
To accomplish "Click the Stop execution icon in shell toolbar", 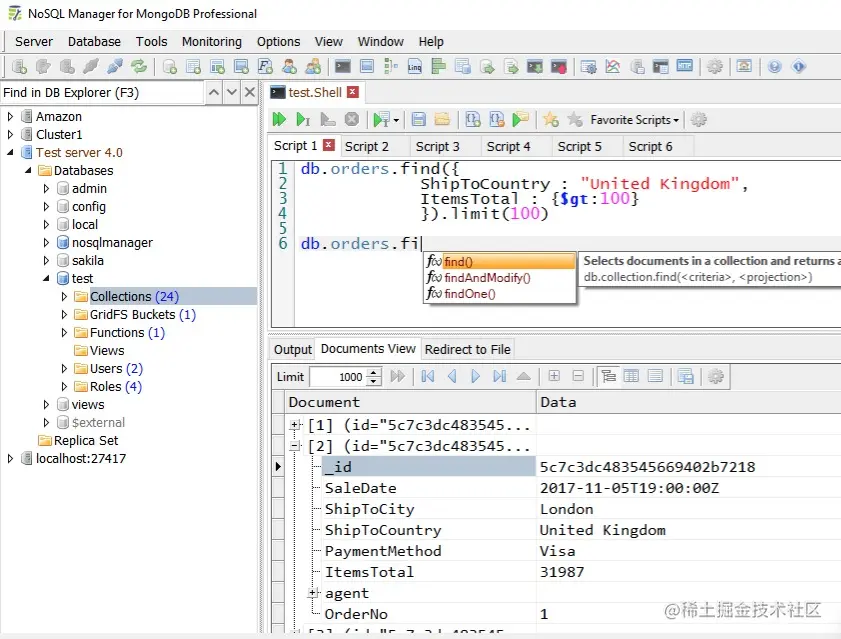I will pos(352,119).
